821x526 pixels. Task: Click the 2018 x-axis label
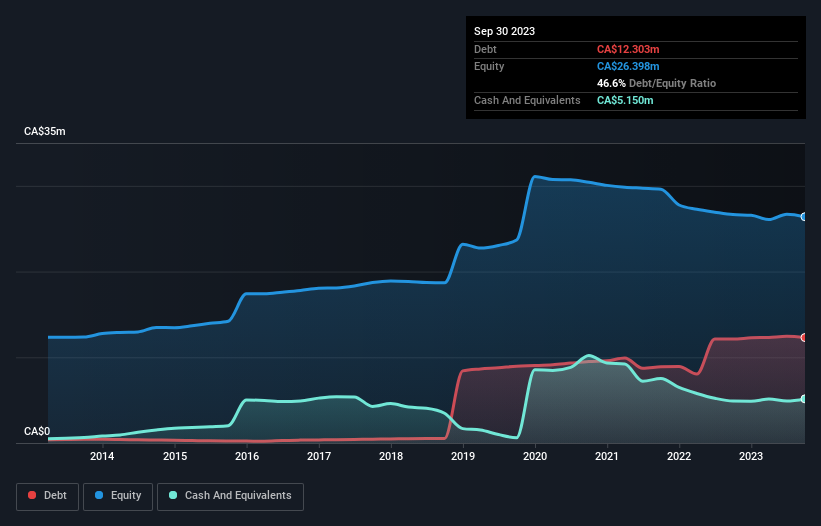(391, 456)
